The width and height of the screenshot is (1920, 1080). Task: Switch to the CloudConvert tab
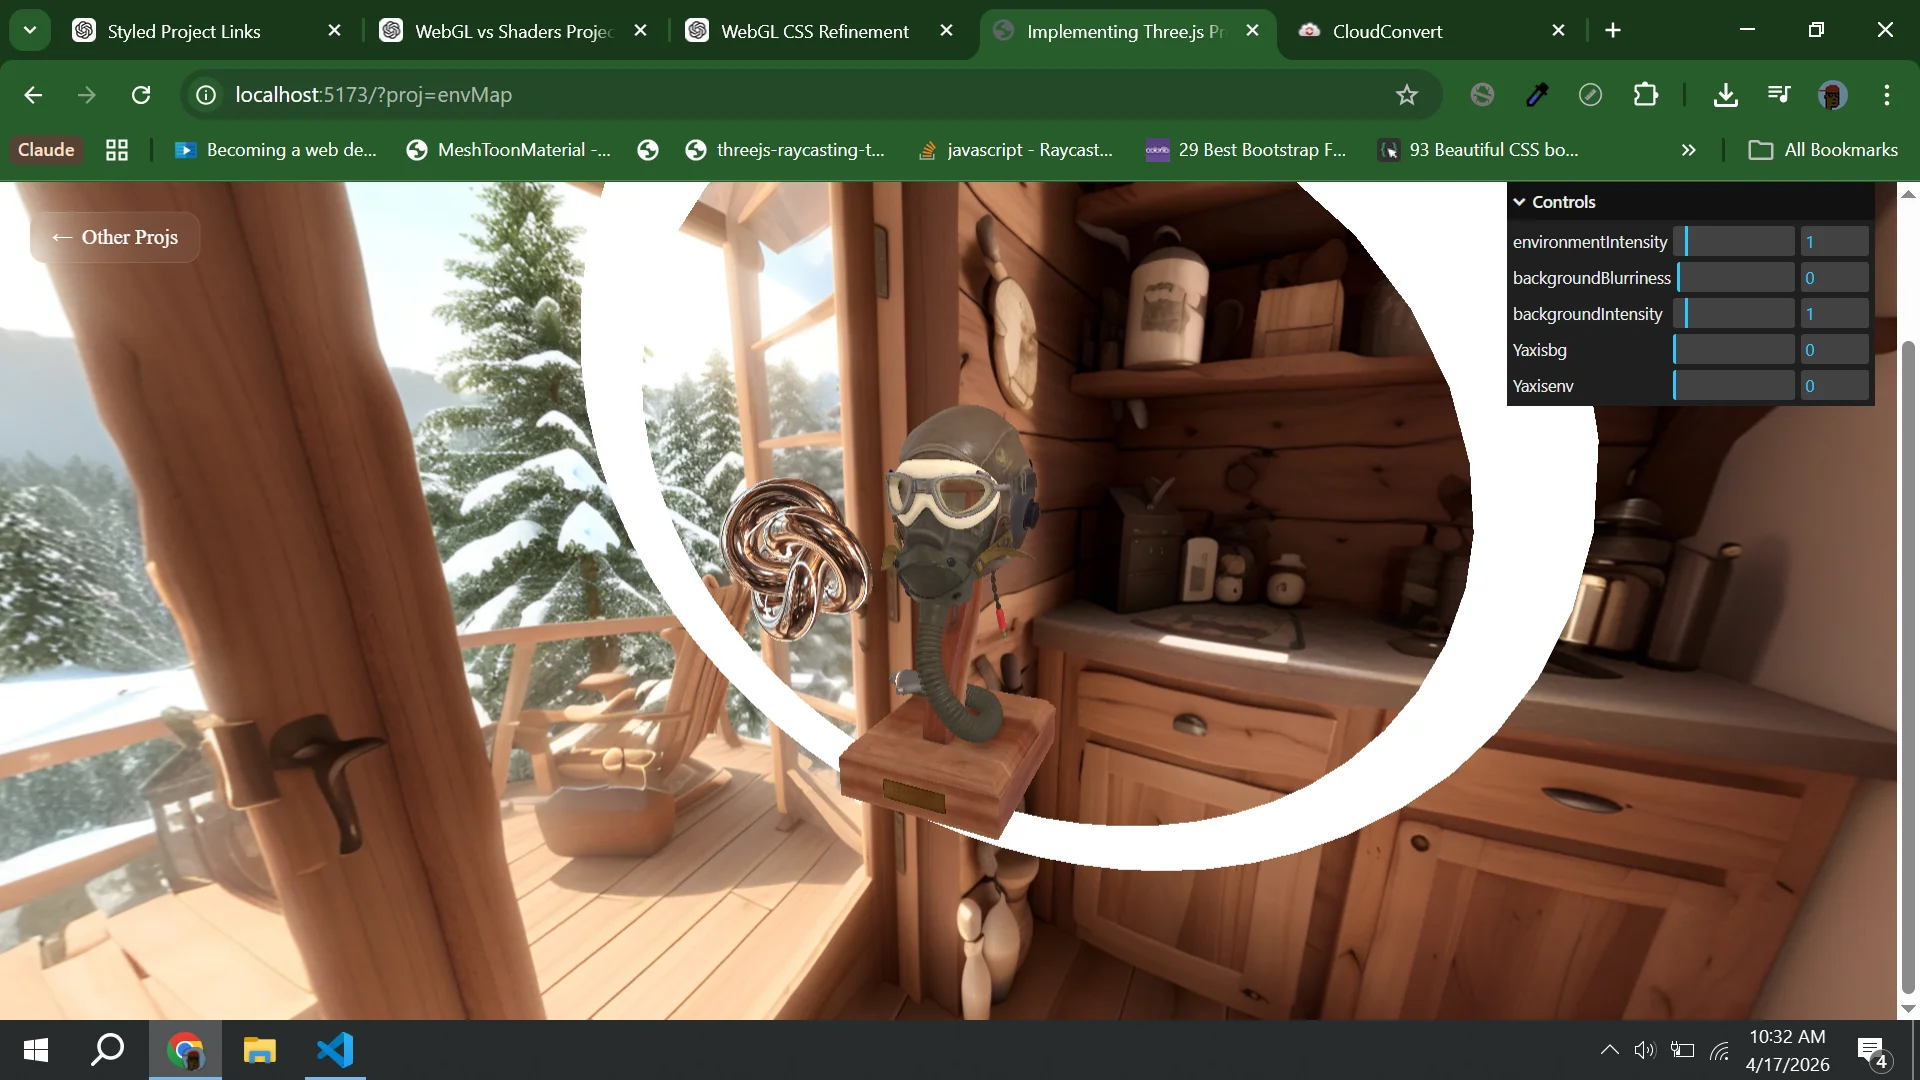(1387, 31)
